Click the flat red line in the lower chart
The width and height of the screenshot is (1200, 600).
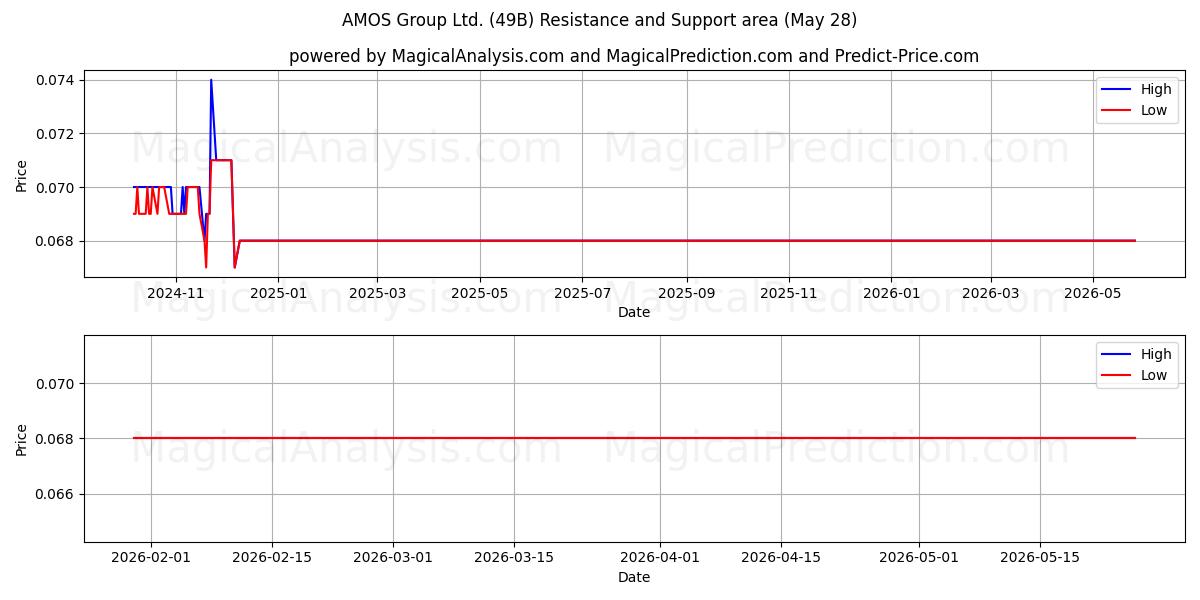tap(634, 438)
